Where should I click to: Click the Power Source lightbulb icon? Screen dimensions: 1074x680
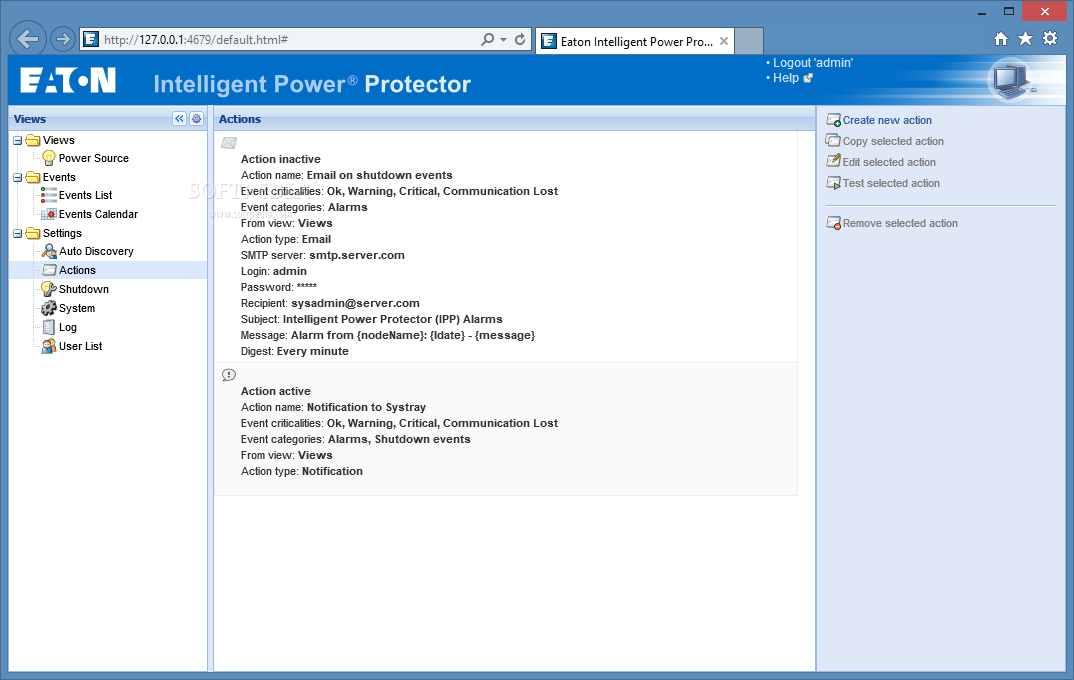[49, 158]
